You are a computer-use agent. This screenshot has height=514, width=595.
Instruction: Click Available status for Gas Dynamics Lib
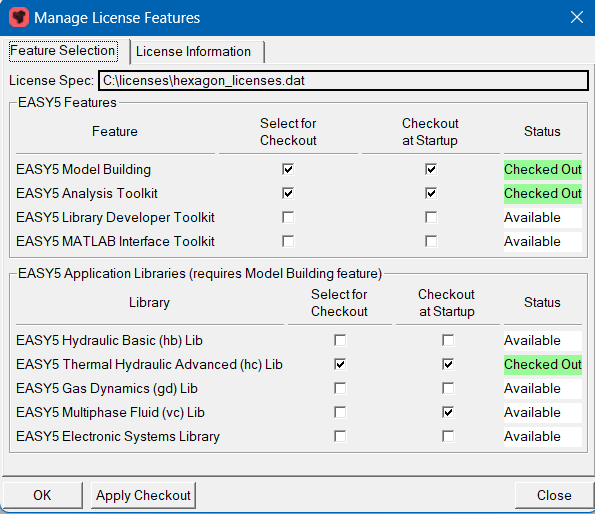click(x=543, y=388)
